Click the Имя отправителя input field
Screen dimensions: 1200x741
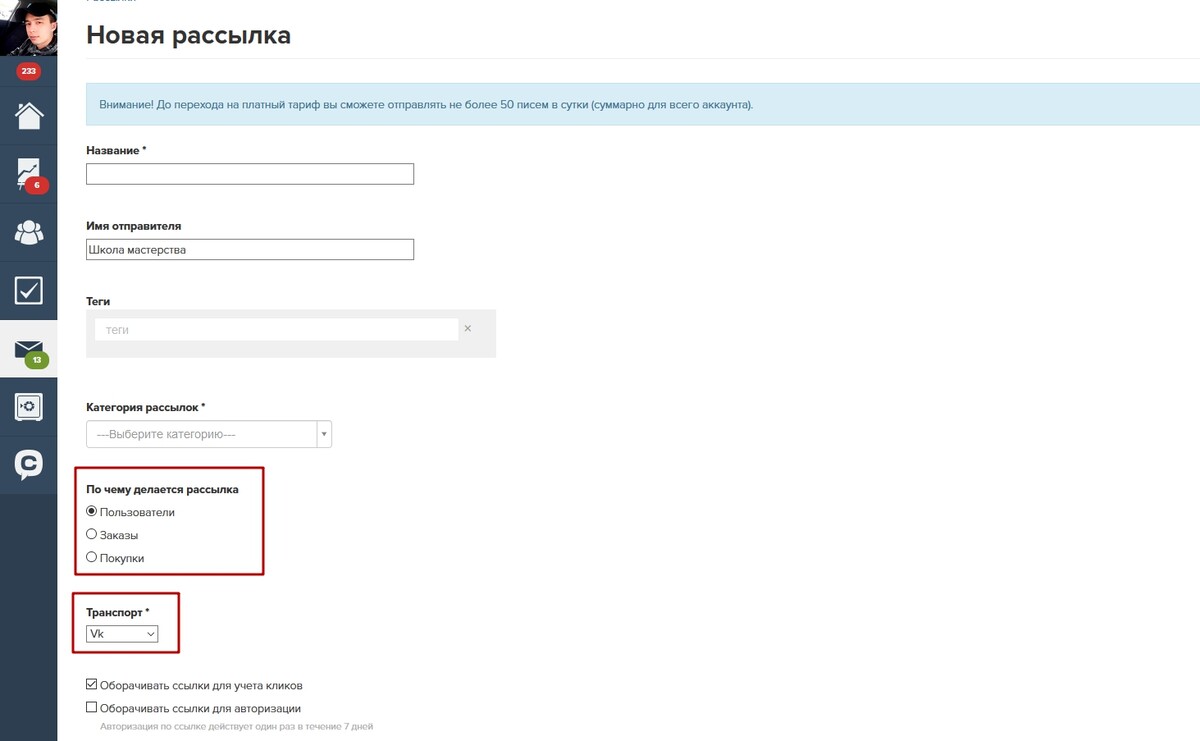[x=250, y=249]
